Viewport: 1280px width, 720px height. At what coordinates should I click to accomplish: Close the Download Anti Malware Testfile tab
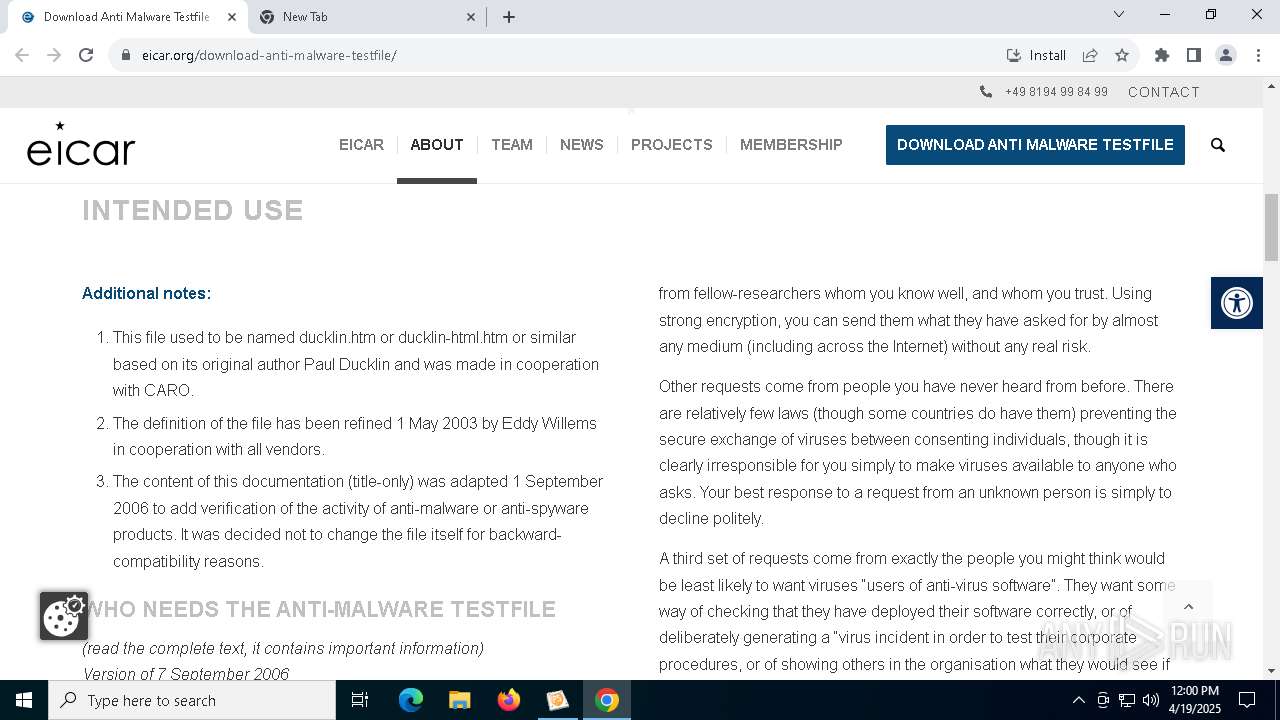coord(232,17)
